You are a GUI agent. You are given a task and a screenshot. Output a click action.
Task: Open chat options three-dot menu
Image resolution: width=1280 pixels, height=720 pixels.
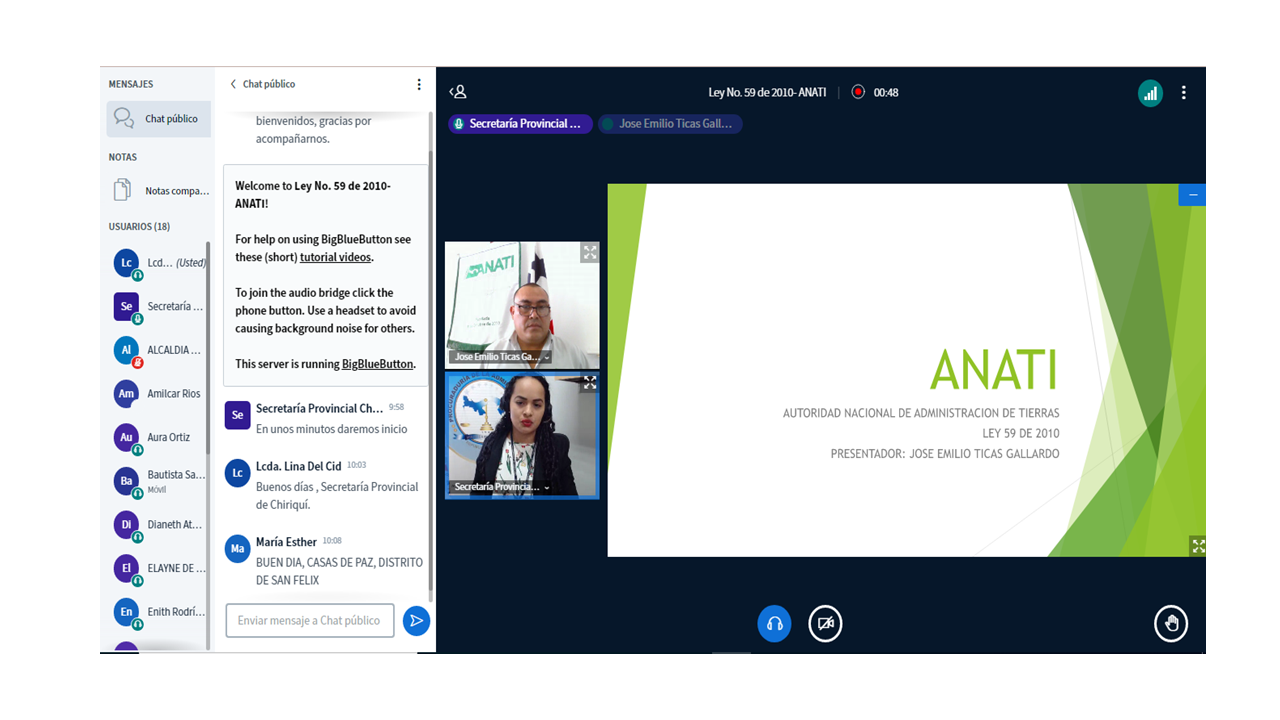pos(419,85)
